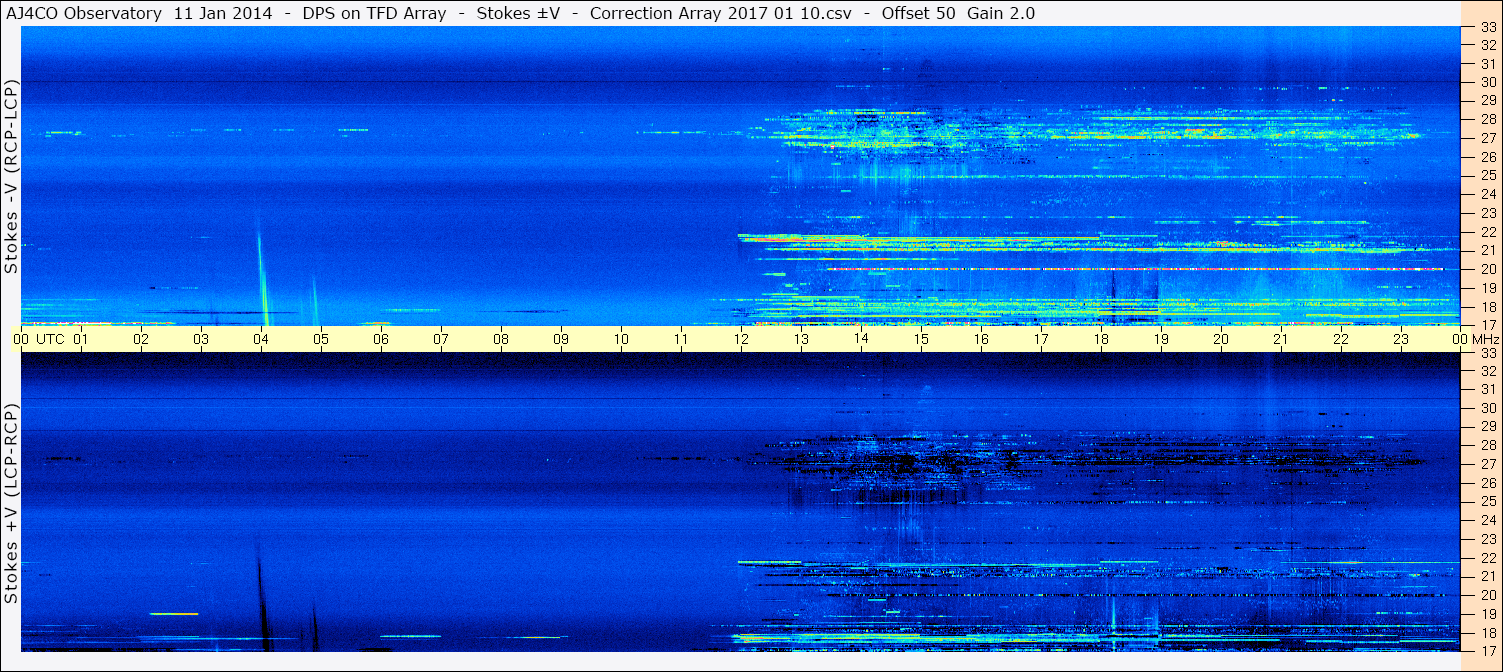
Task: Select the 11 hour marker on time axis
Action: point(681,339)
